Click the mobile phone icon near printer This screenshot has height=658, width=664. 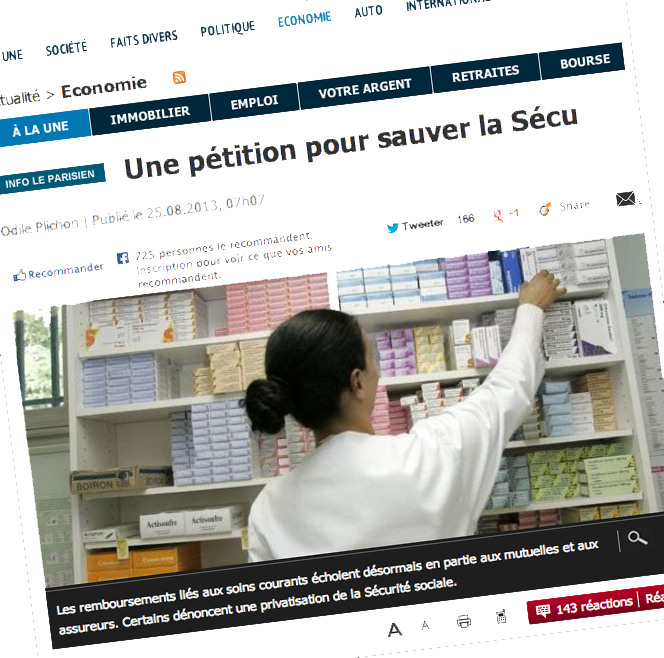(501, 617)
